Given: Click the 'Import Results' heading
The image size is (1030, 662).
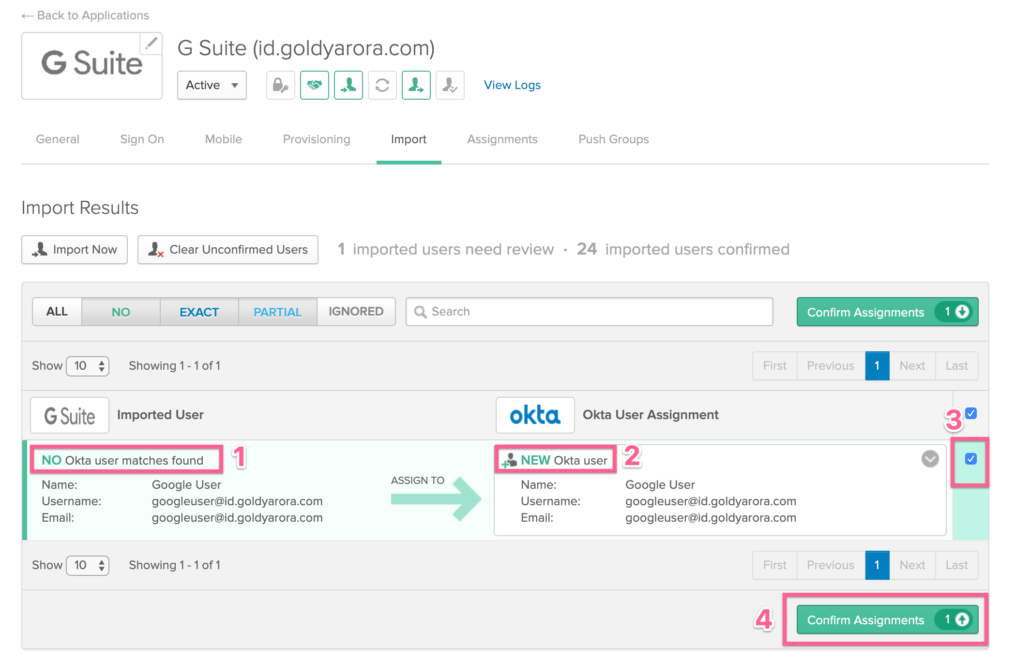Looking at the screenshot, I should tap(80, 208).
